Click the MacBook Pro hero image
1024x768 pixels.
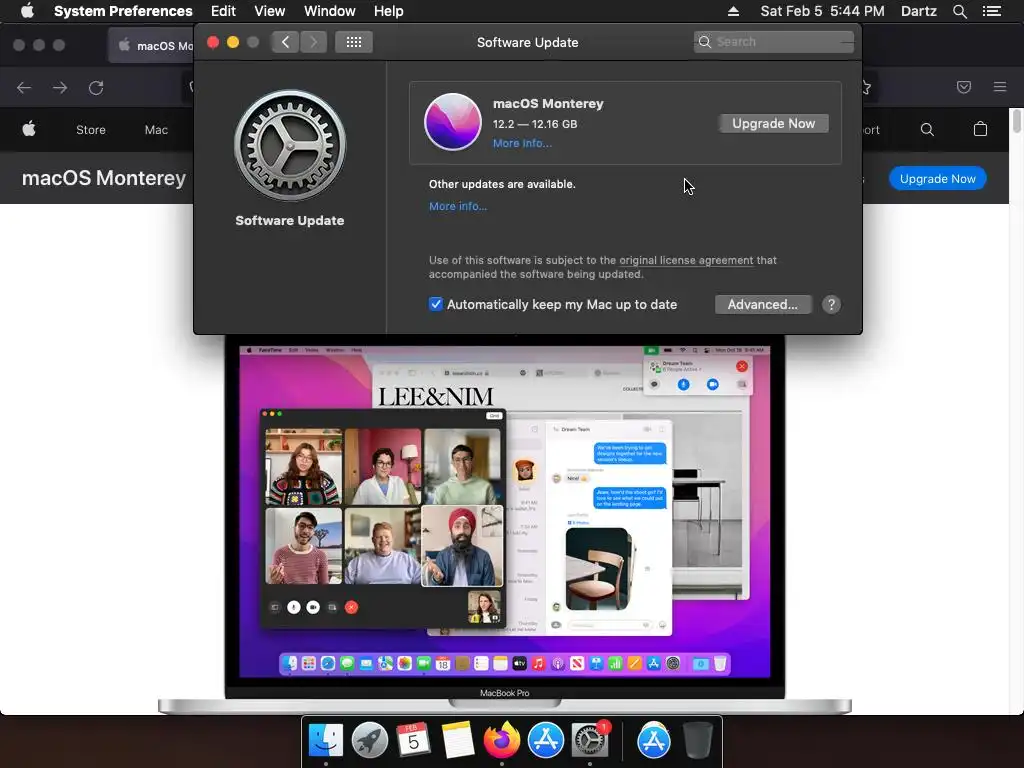click(x=504, y=524)
